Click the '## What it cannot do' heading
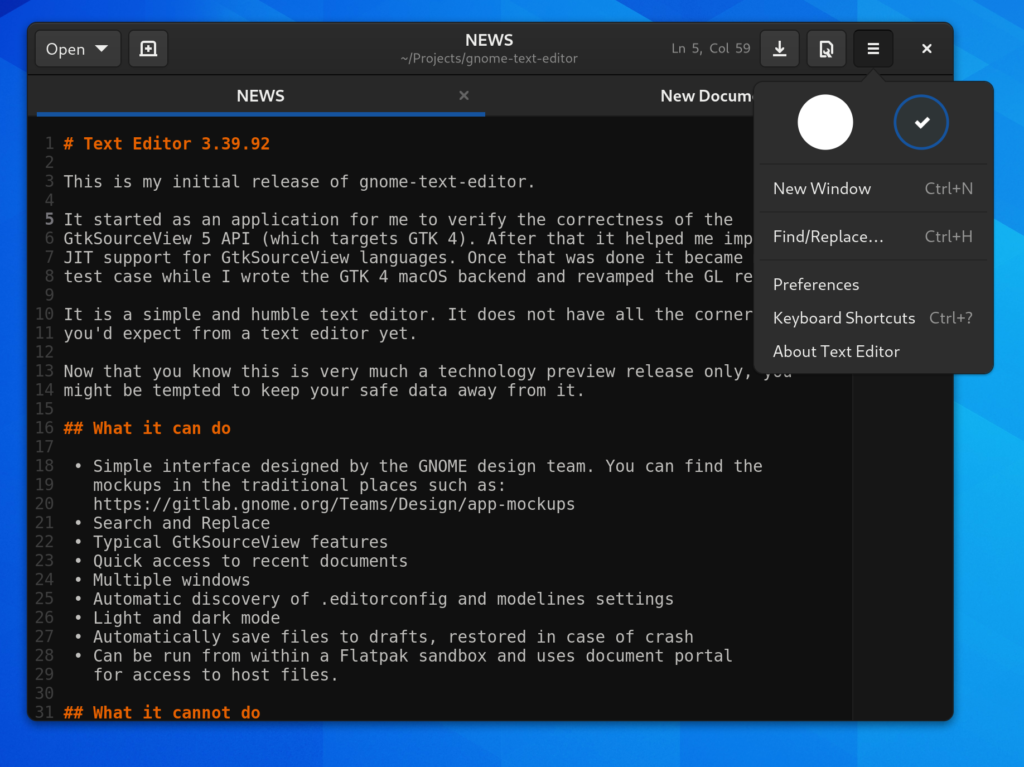 click(162, 712)
